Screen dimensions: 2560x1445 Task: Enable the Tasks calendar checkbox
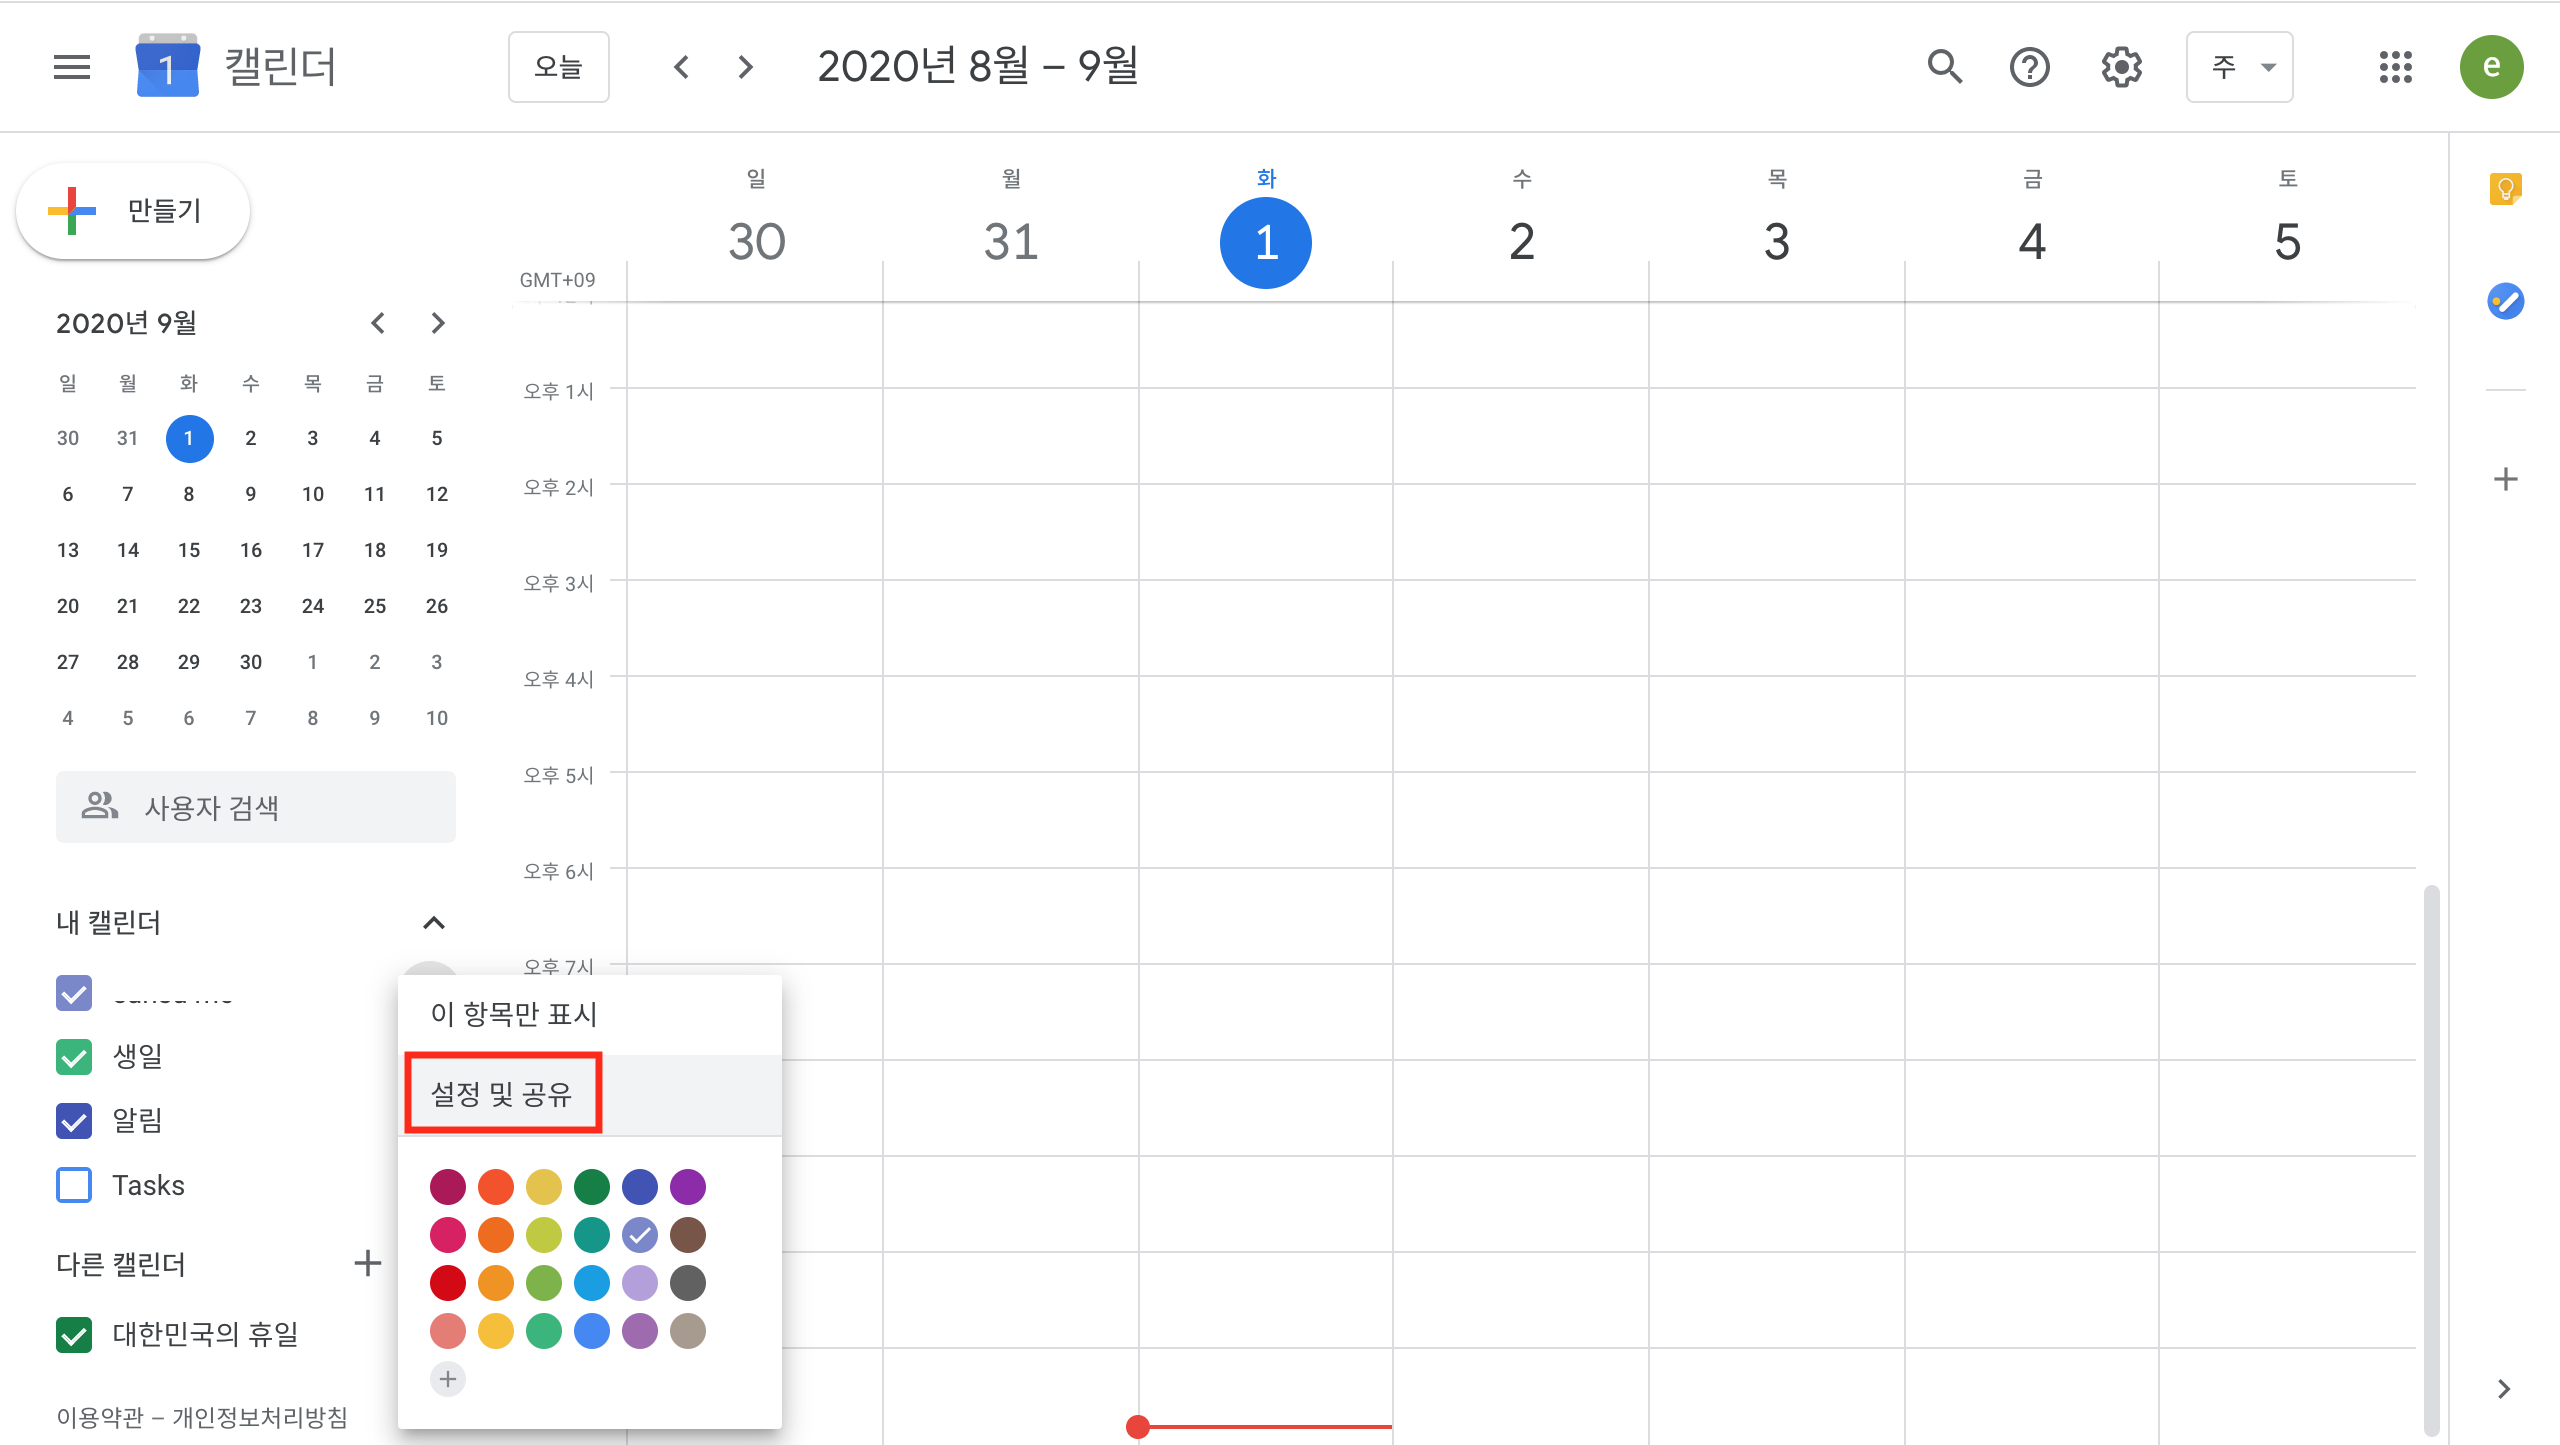74,1185
